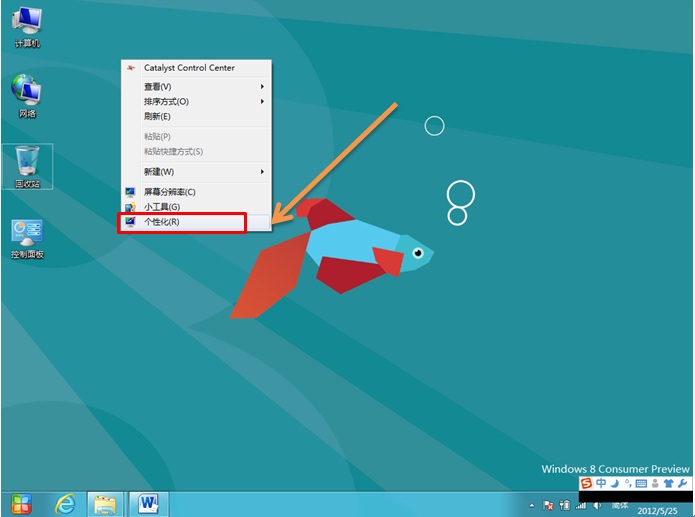Expand the 新建(W) submenu
The width and height of the screenshot is (695, 517).
[196, 172]
